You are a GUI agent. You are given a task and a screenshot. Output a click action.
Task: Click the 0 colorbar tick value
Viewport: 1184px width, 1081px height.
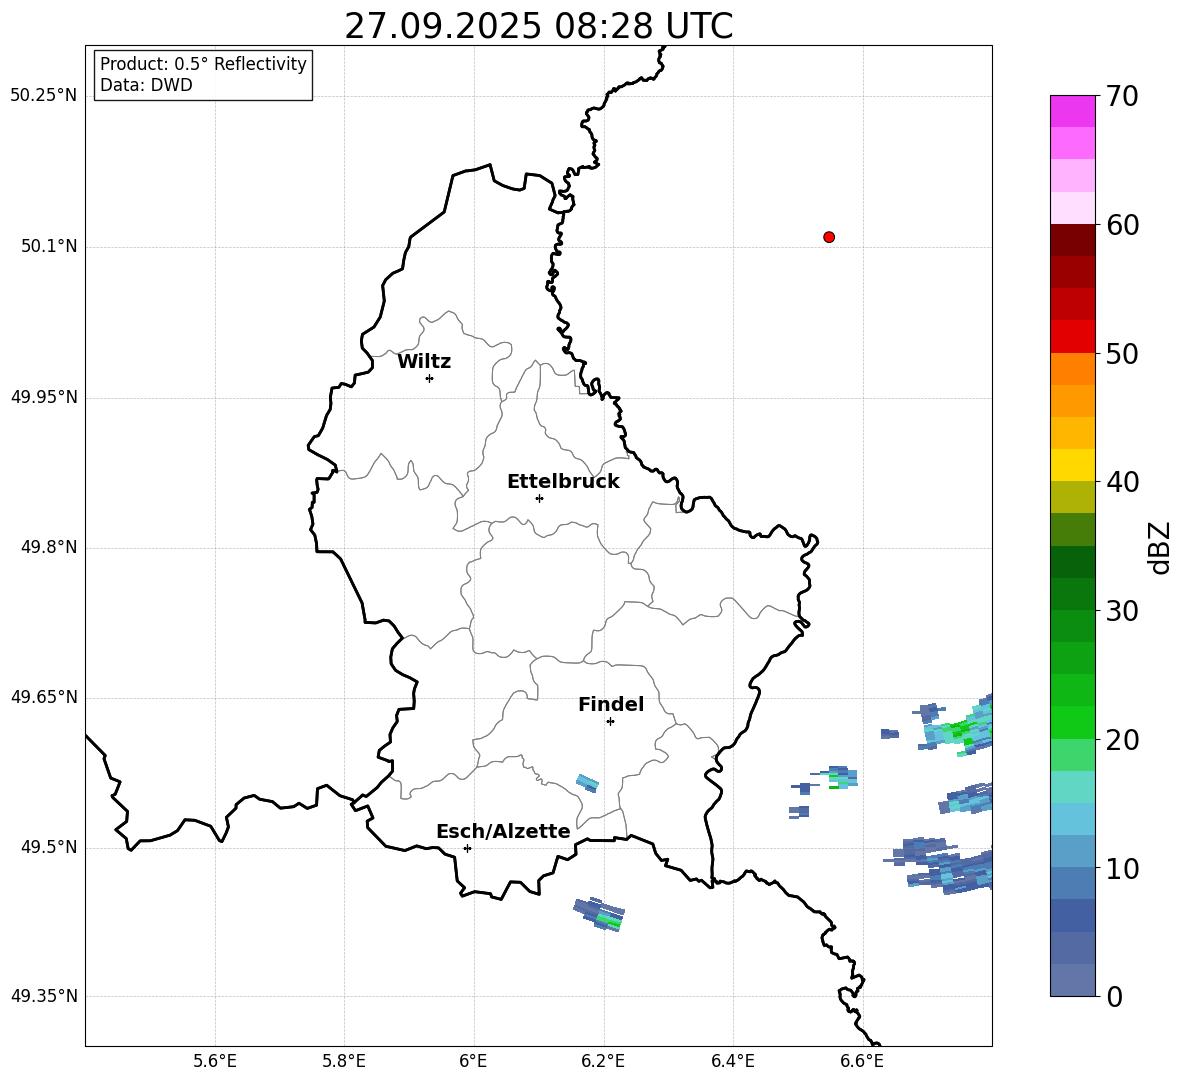click(1114, 996)
